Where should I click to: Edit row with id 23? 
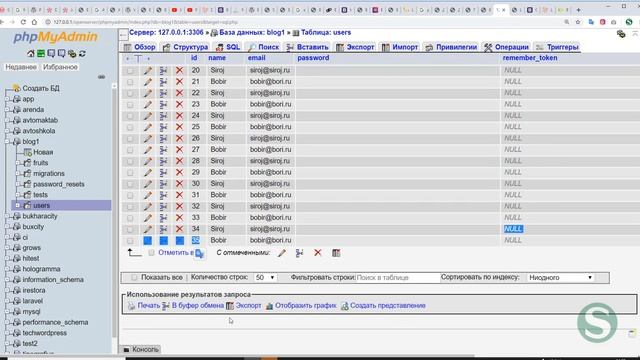click(148, 104)
